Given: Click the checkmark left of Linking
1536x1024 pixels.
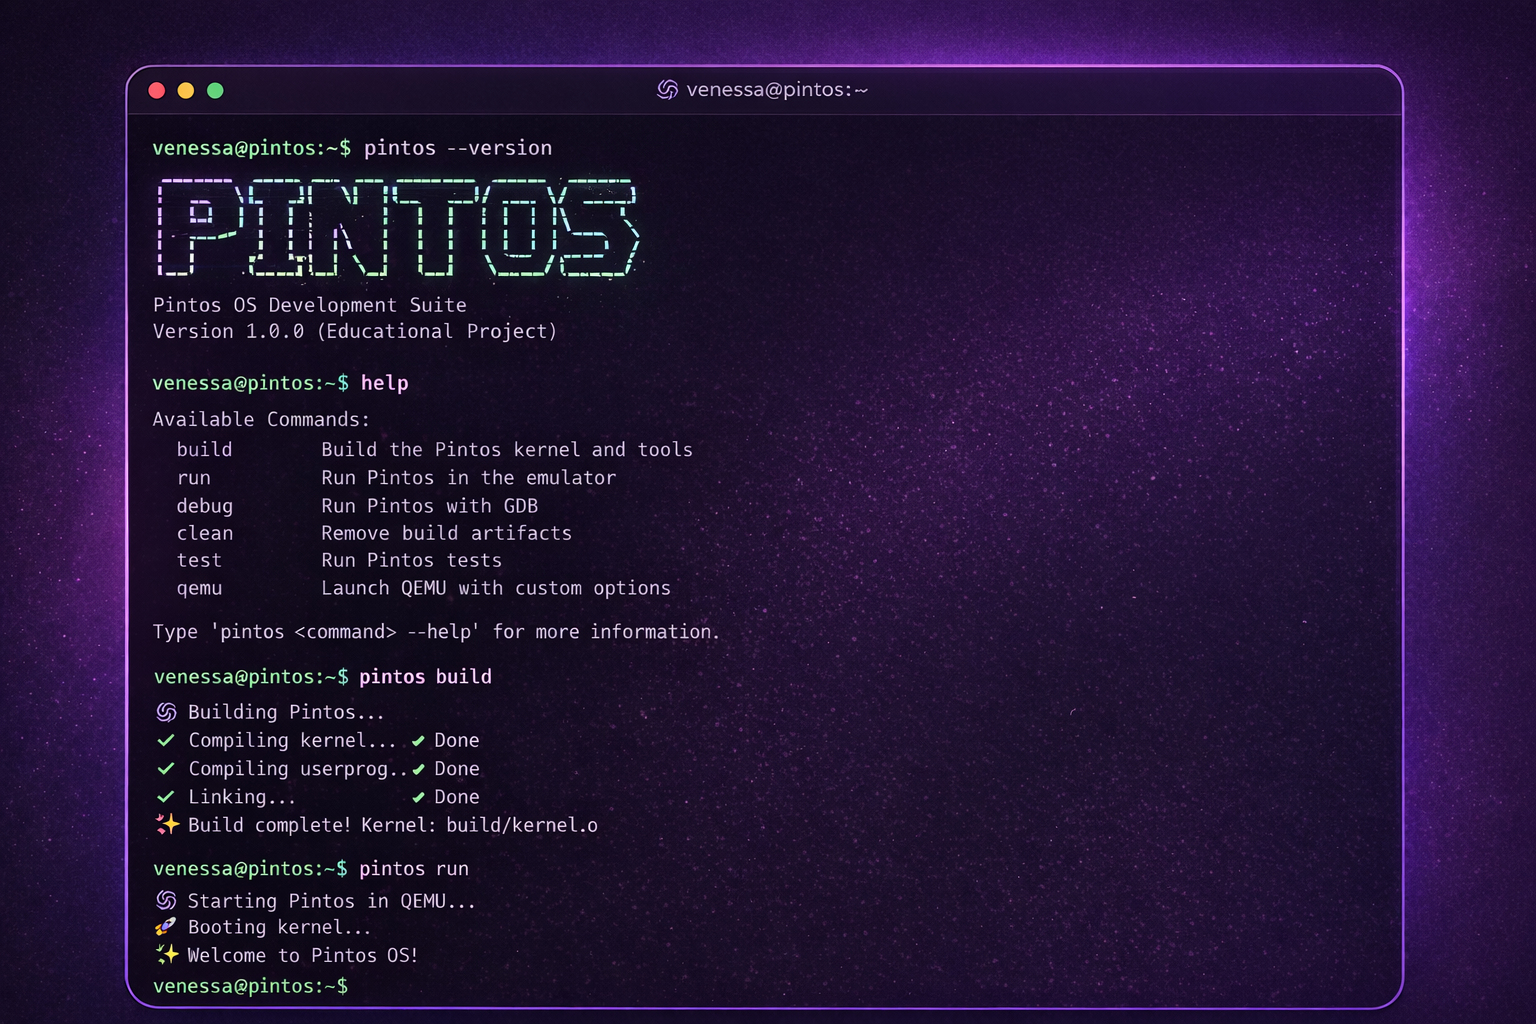Looking at the screenshot, I should coord(166,796).
